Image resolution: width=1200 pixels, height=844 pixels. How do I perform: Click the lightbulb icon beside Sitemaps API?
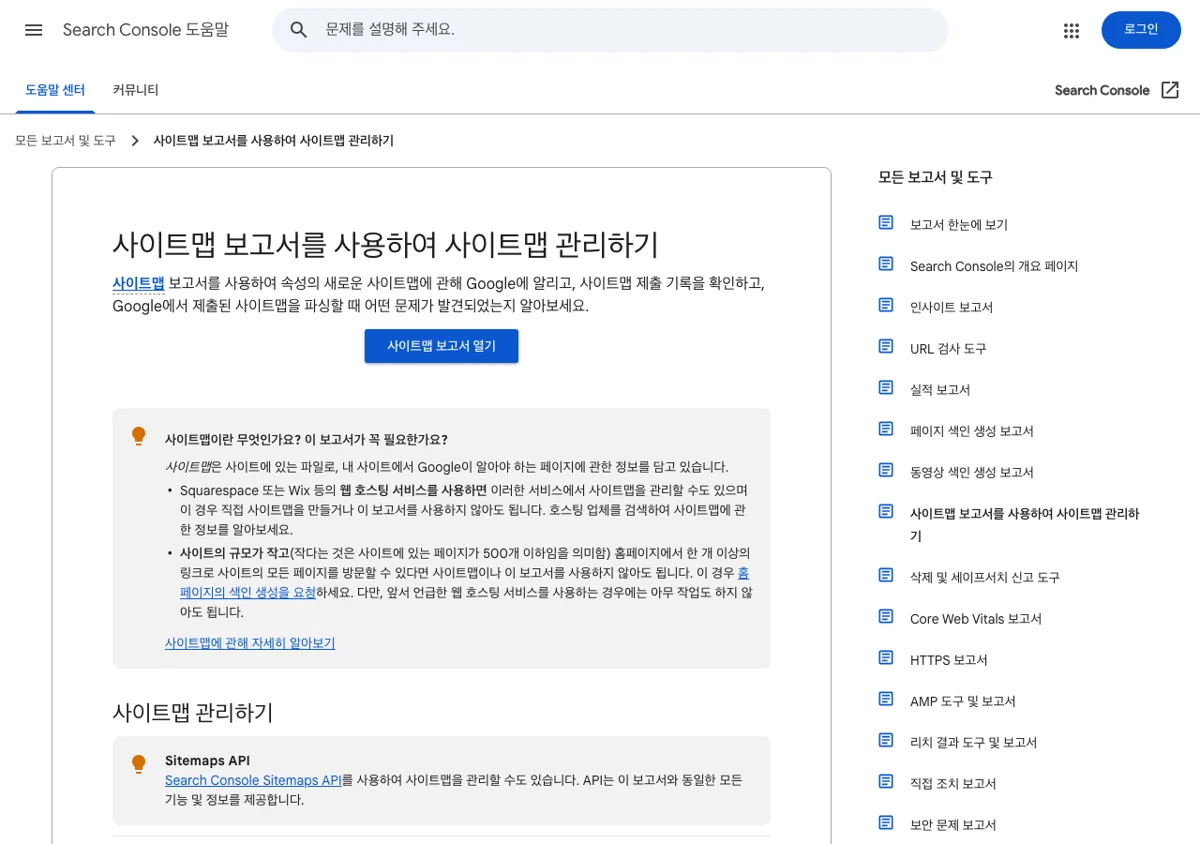point(139,765)
